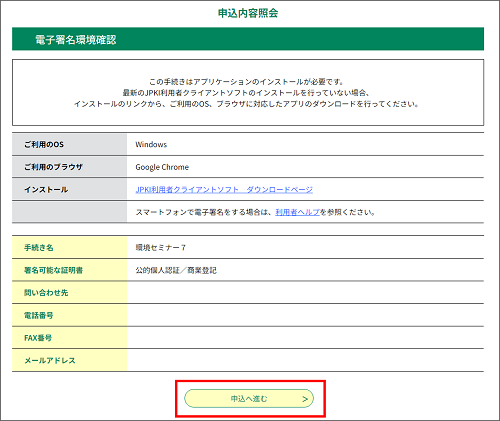Select the ご利用のブラウザ label cell
Viewport: 500px width, 421px height.
pos(69,167)
